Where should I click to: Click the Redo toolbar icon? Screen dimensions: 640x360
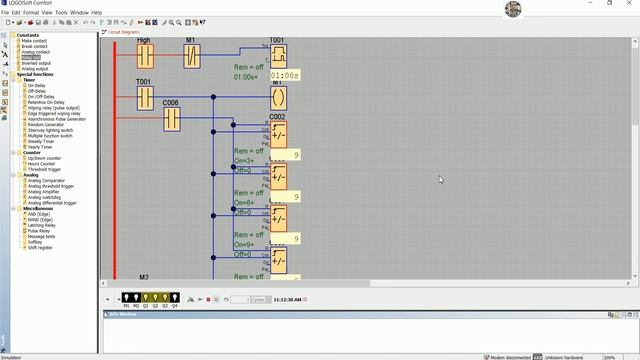coord(93,22)
